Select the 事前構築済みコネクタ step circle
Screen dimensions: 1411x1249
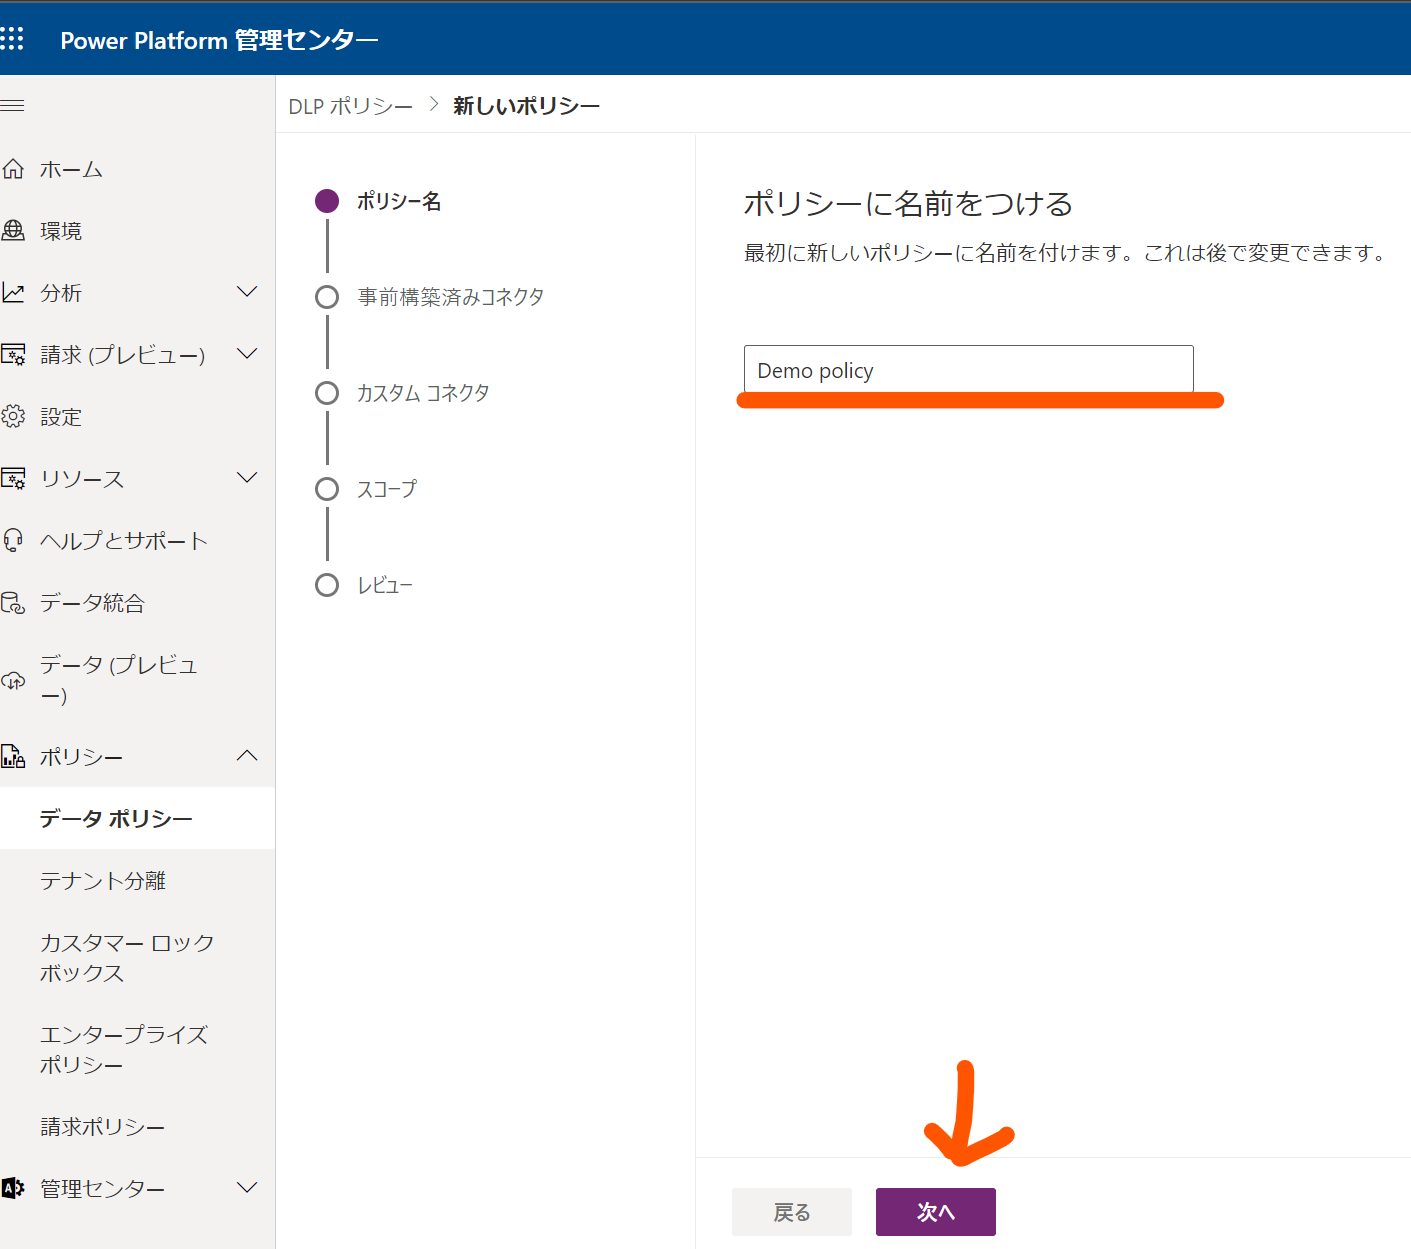tap(327, 296)
